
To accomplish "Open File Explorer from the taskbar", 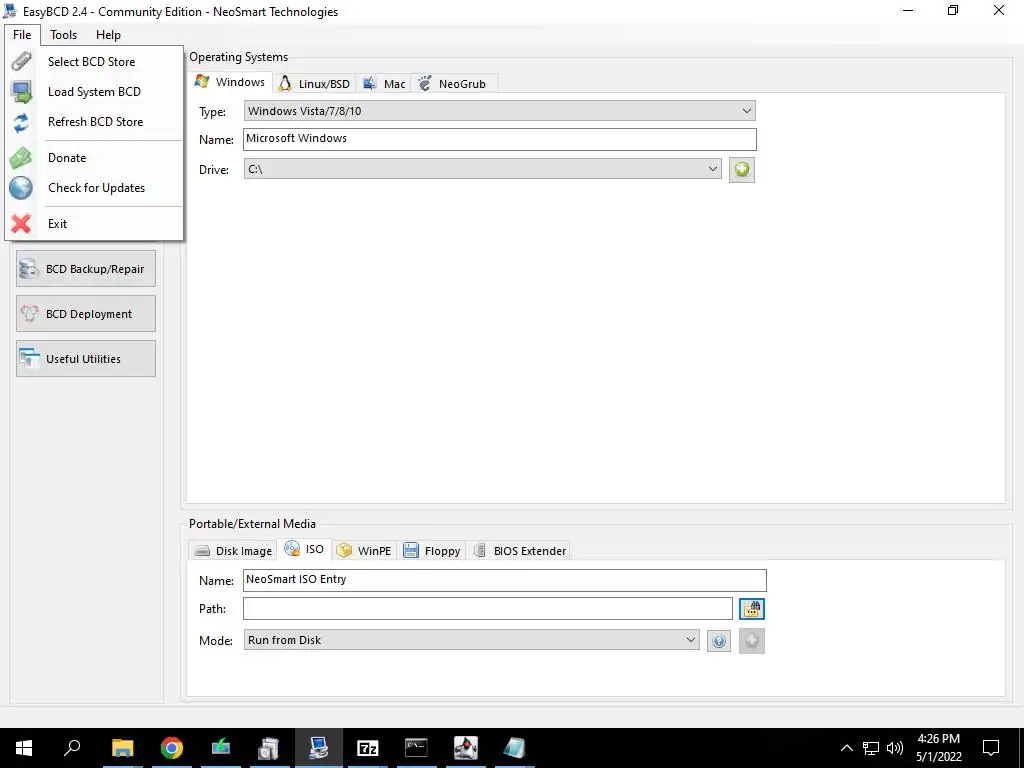I will [x=122, y=748].
